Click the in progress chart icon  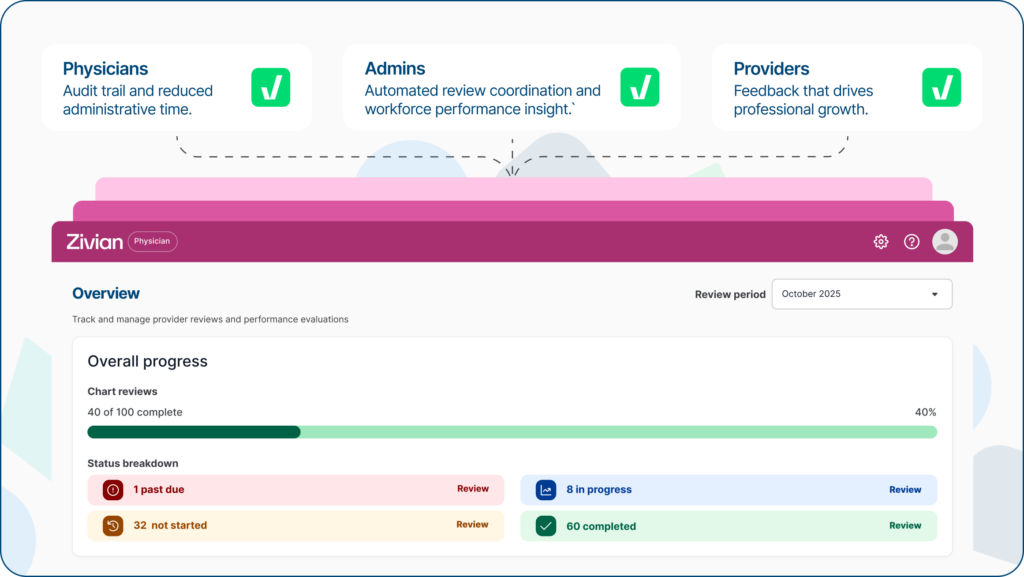[x=545, y=490]
